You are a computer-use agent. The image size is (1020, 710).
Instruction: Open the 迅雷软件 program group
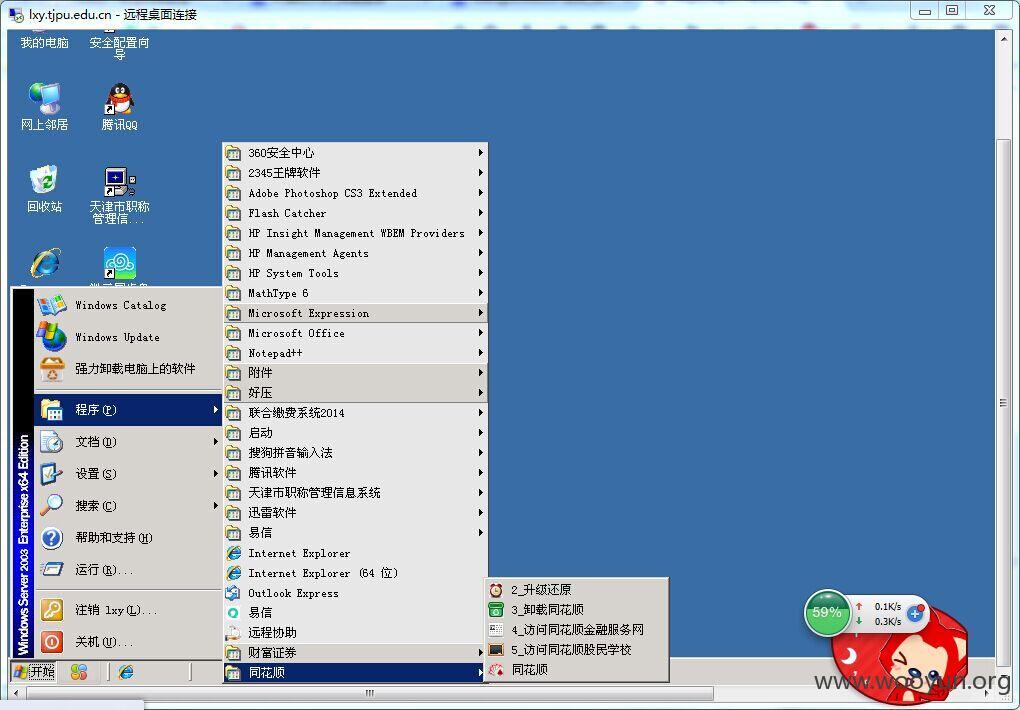[x=355, y=513]
